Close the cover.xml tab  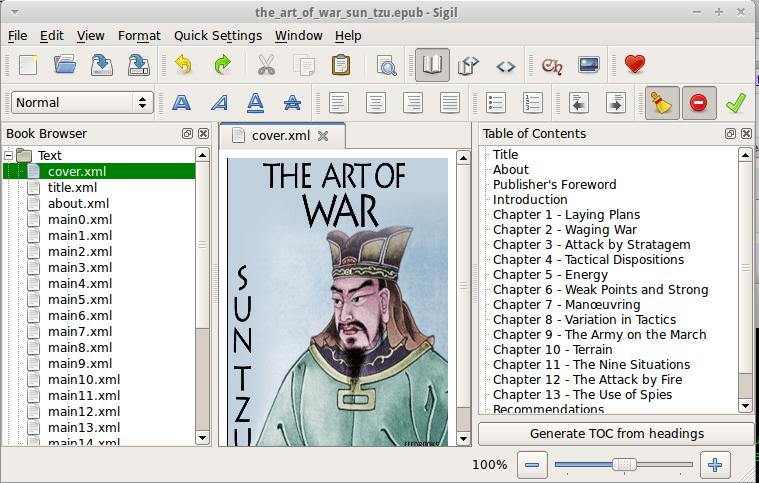323,135
